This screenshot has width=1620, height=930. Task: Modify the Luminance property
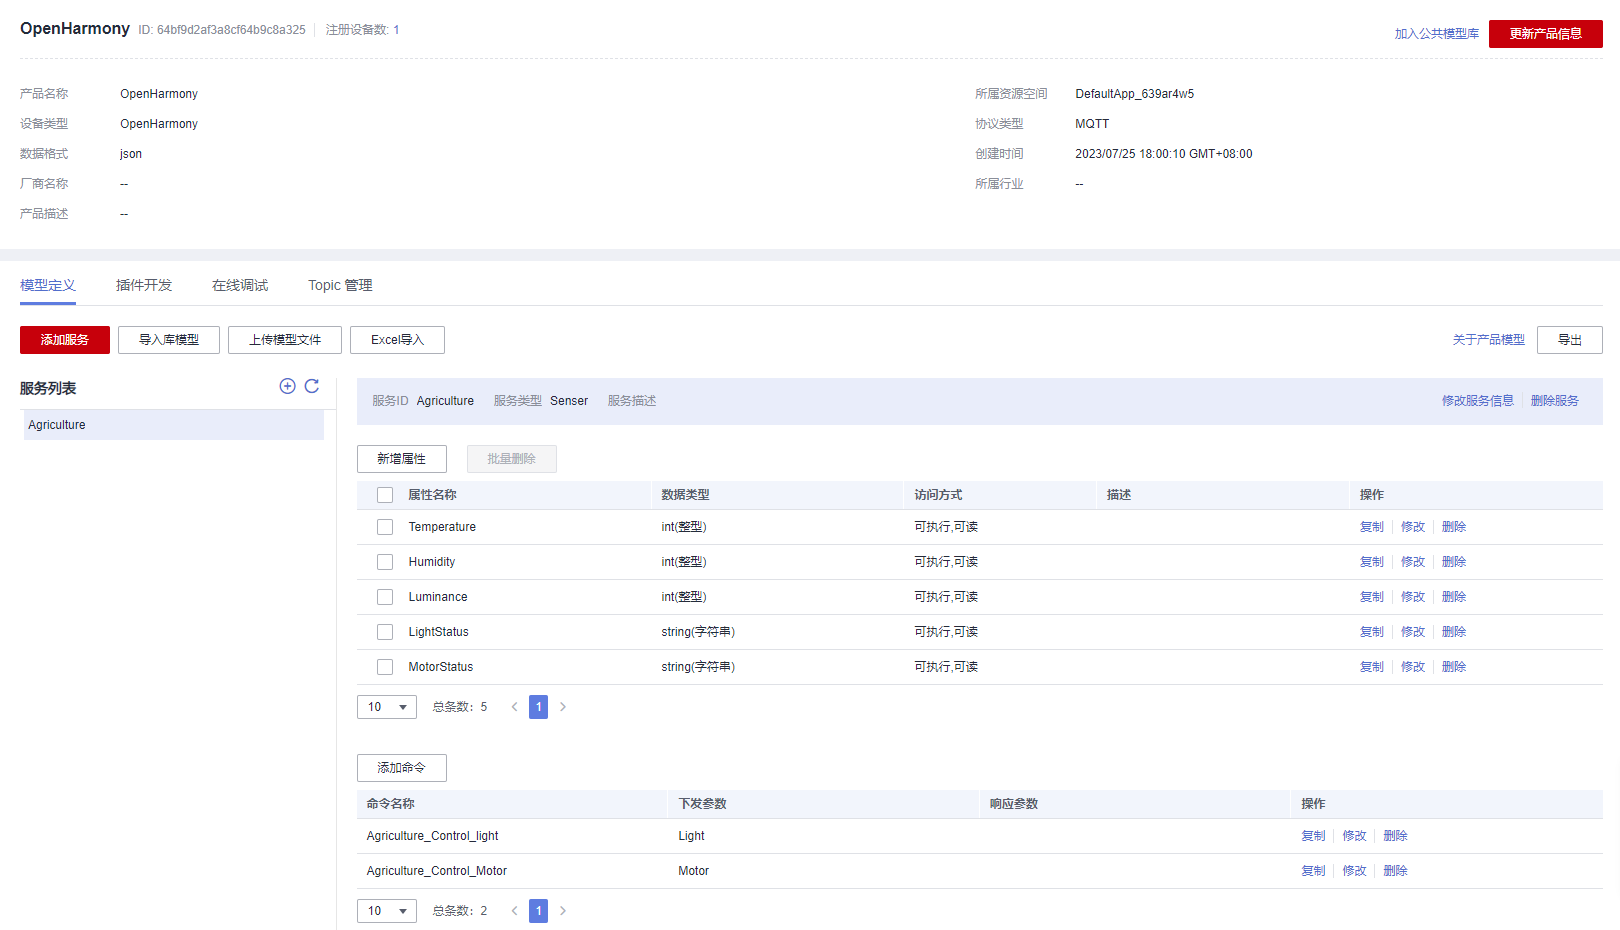pyautogui.click(x=1413, y=597)
